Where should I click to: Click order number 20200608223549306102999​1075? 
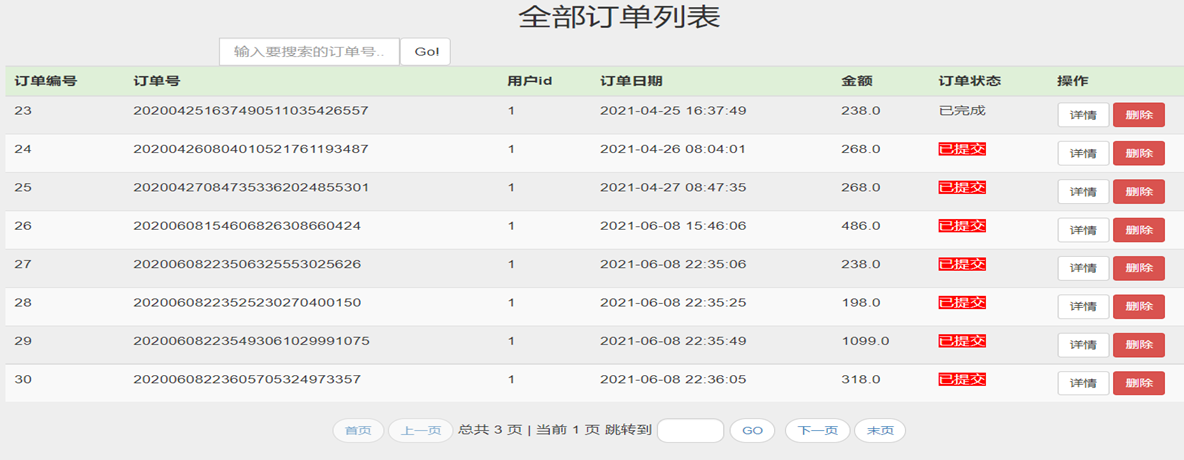pos(251,341)
